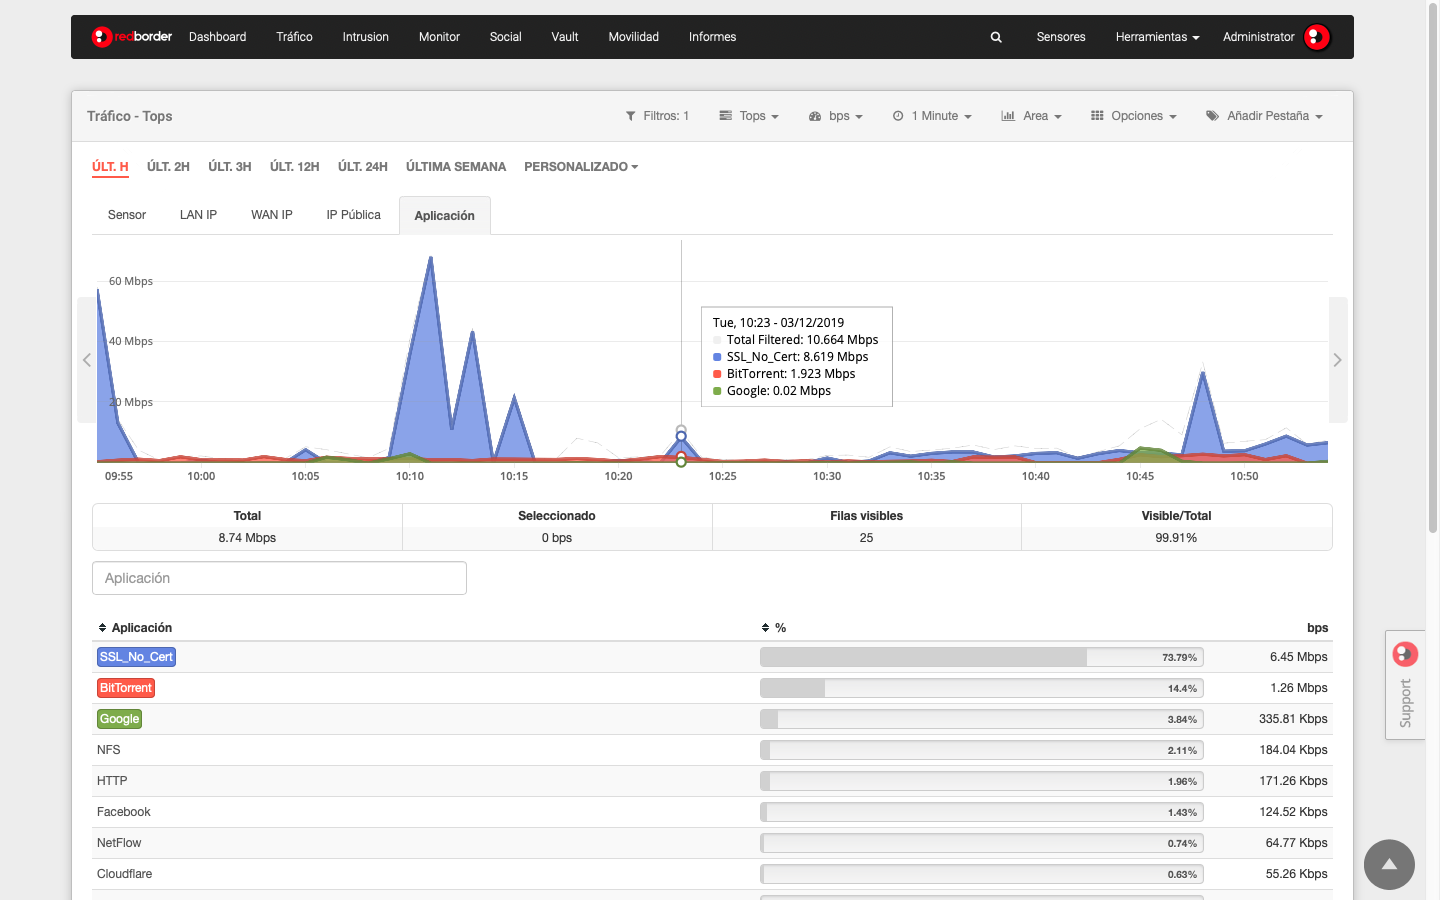This screenshot has height=900, width=1440.
Task: Click the scroll-to-top arrow button
Action: click(x=1389, y=864)
